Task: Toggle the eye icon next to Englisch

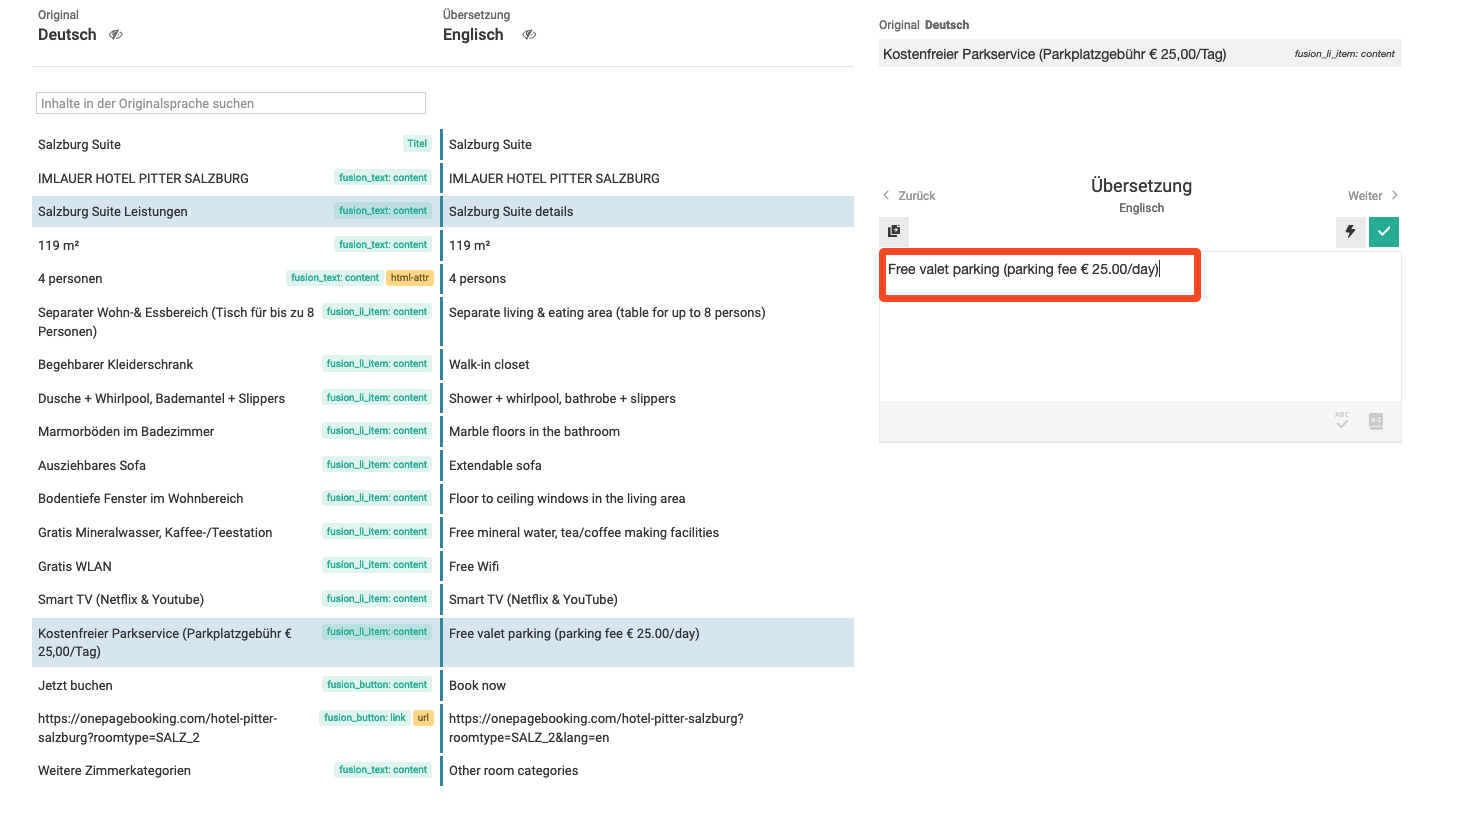Action: [530, 35]
